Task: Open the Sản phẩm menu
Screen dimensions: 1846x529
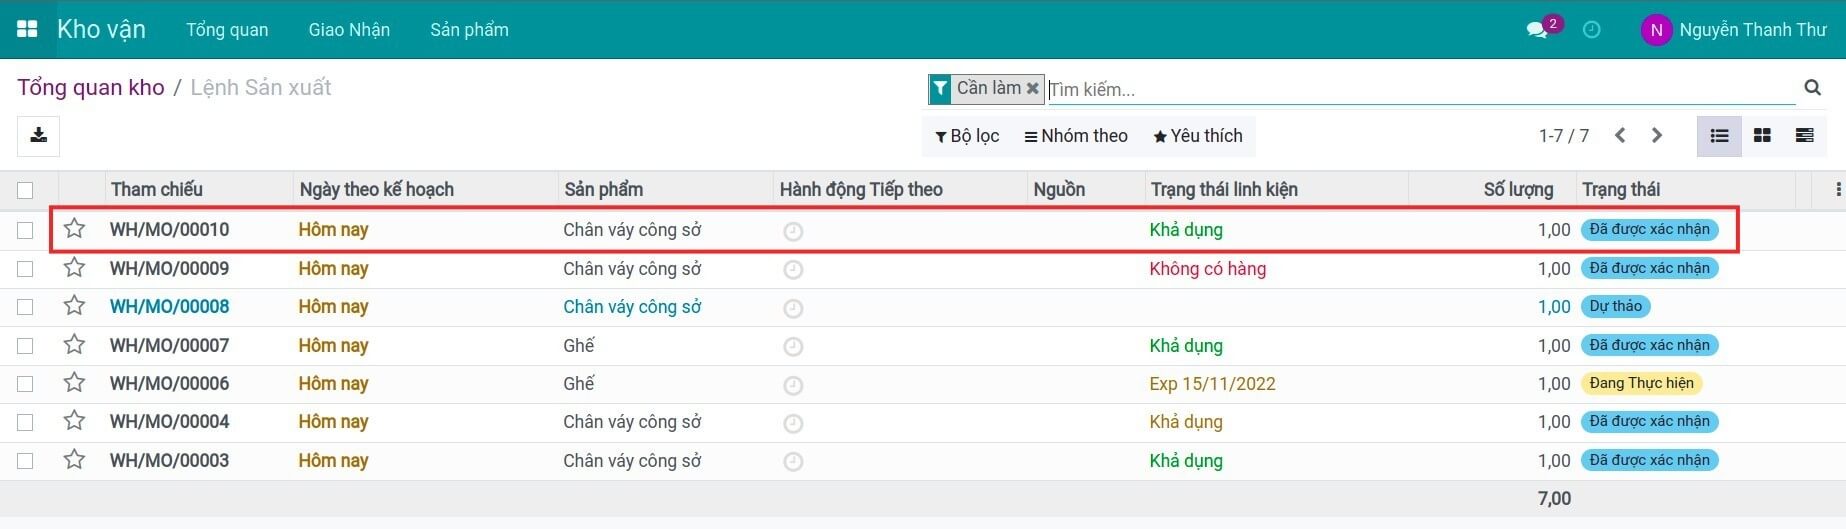Action: pos(469,30)
